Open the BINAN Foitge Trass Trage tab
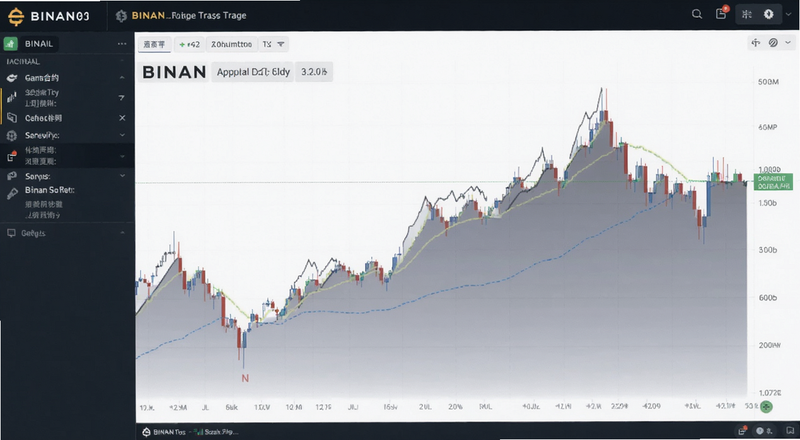Viewport: 800px width, 440px height. (189, 16)
